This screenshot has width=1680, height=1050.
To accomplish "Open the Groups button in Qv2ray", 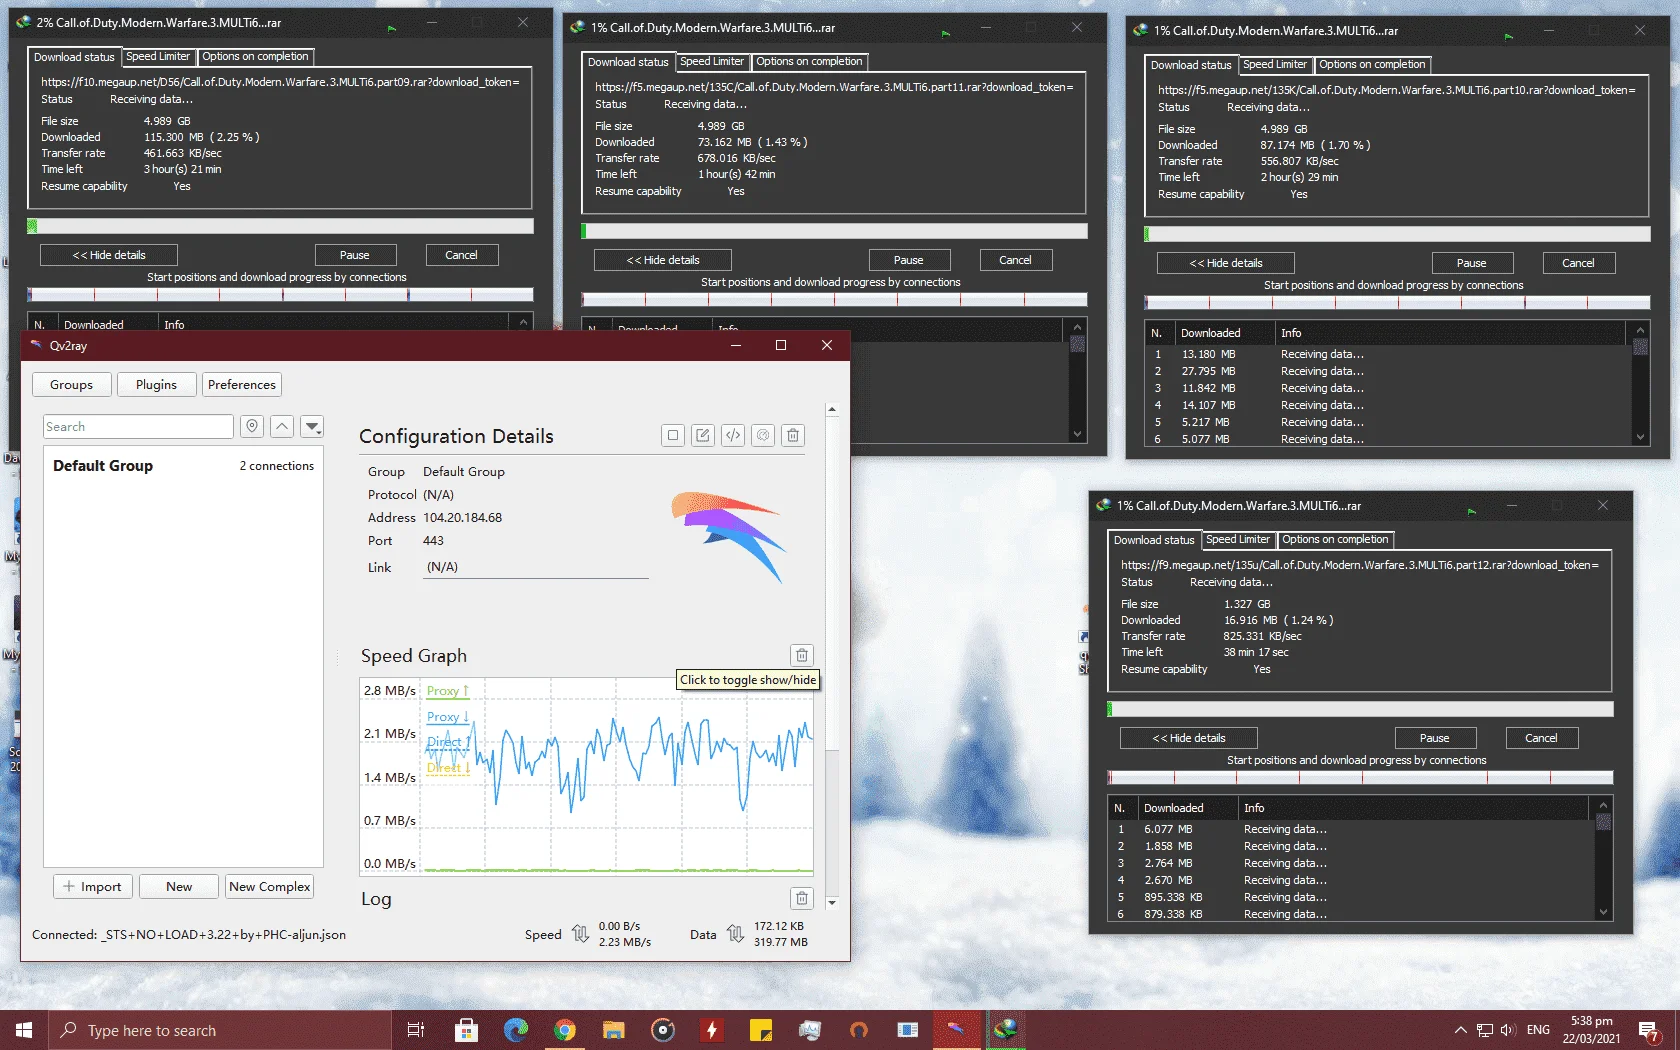I will [71, 385].
